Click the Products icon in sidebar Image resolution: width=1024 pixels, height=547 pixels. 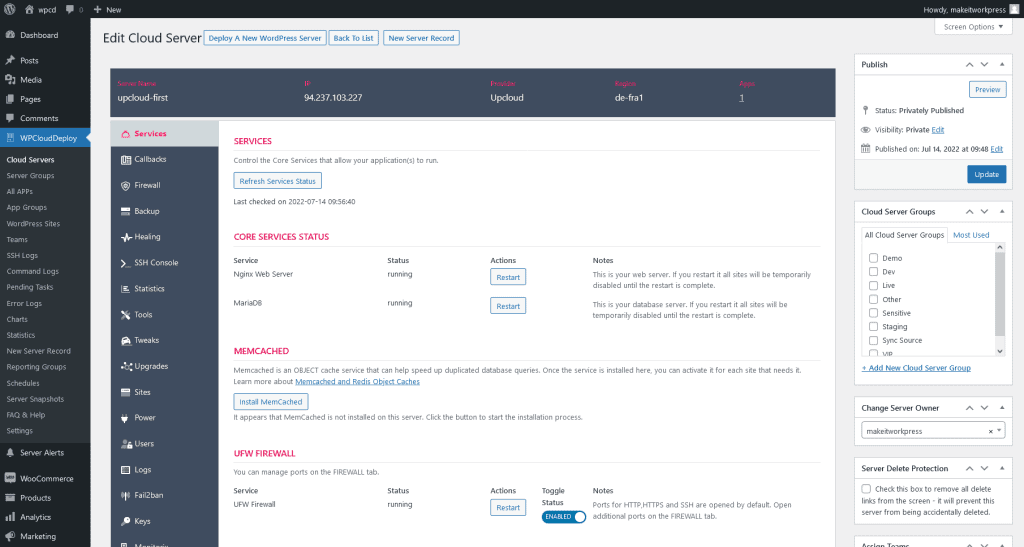[10, 497]
